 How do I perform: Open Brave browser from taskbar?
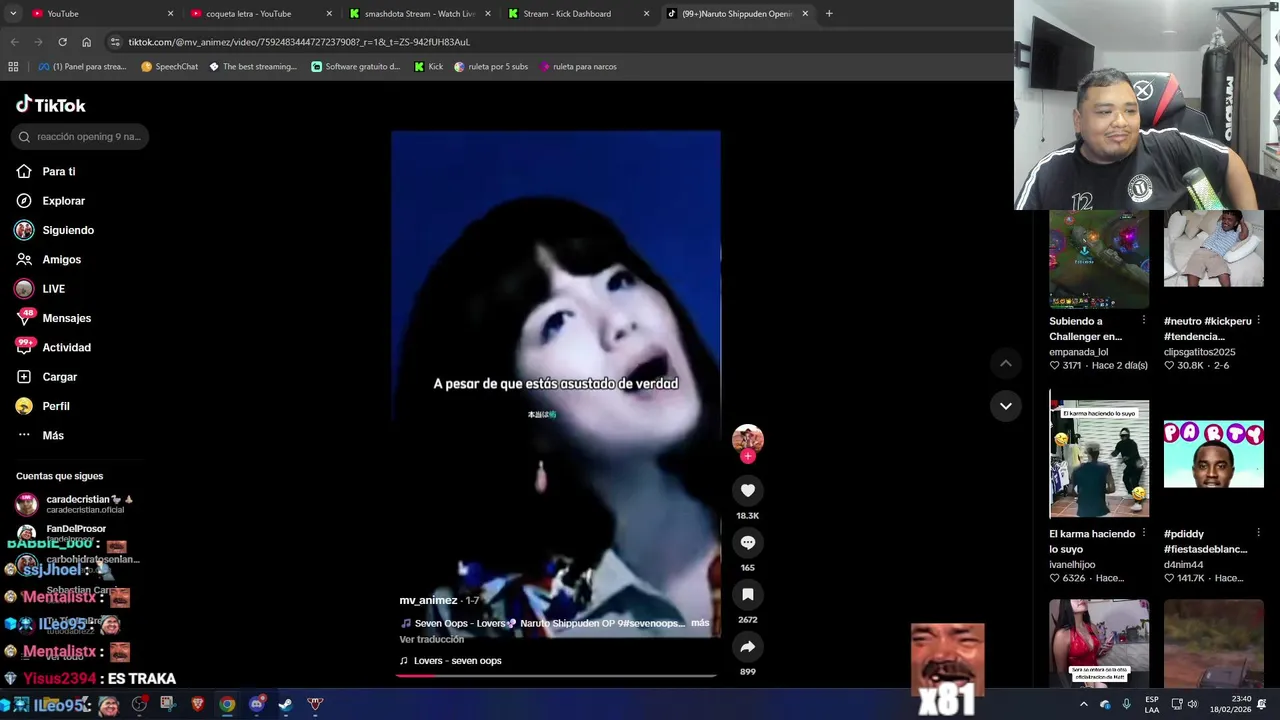[x=197, y=704]
